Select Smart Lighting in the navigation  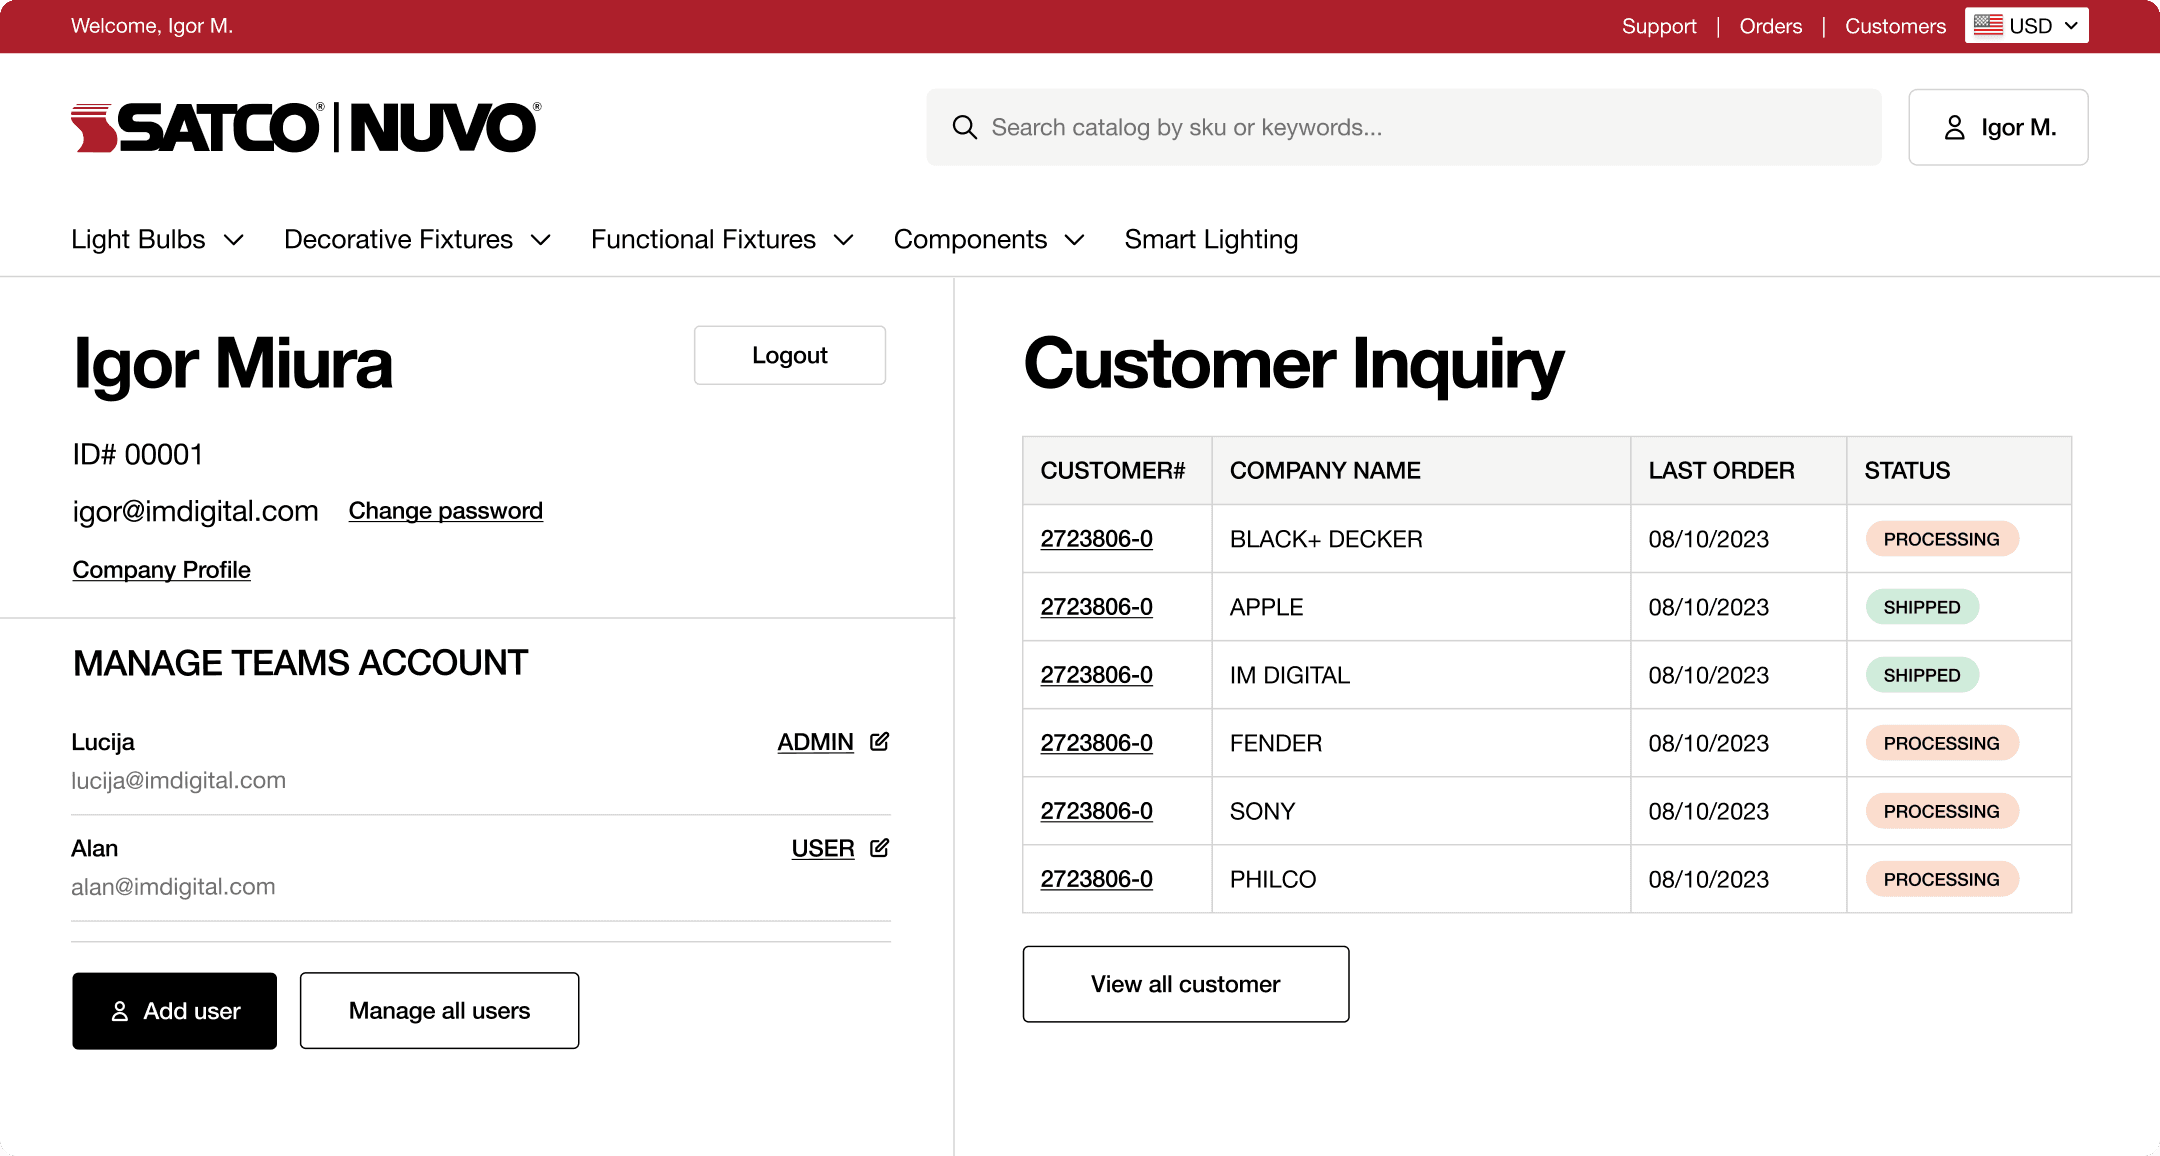1211,239
